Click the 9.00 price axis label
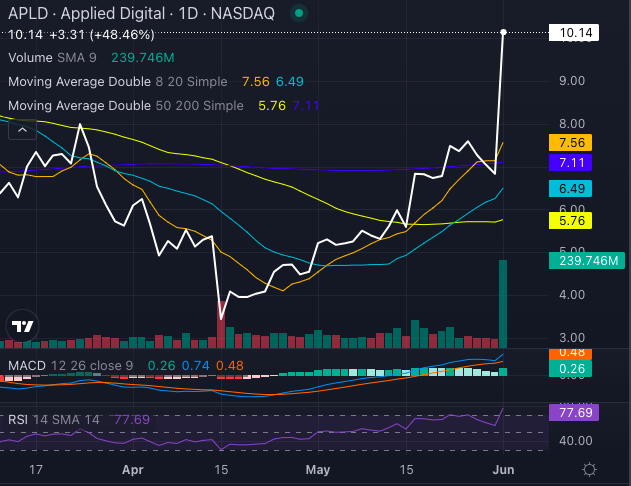The height and width of the screenshot is (486, 631). (x=572, y=81)
